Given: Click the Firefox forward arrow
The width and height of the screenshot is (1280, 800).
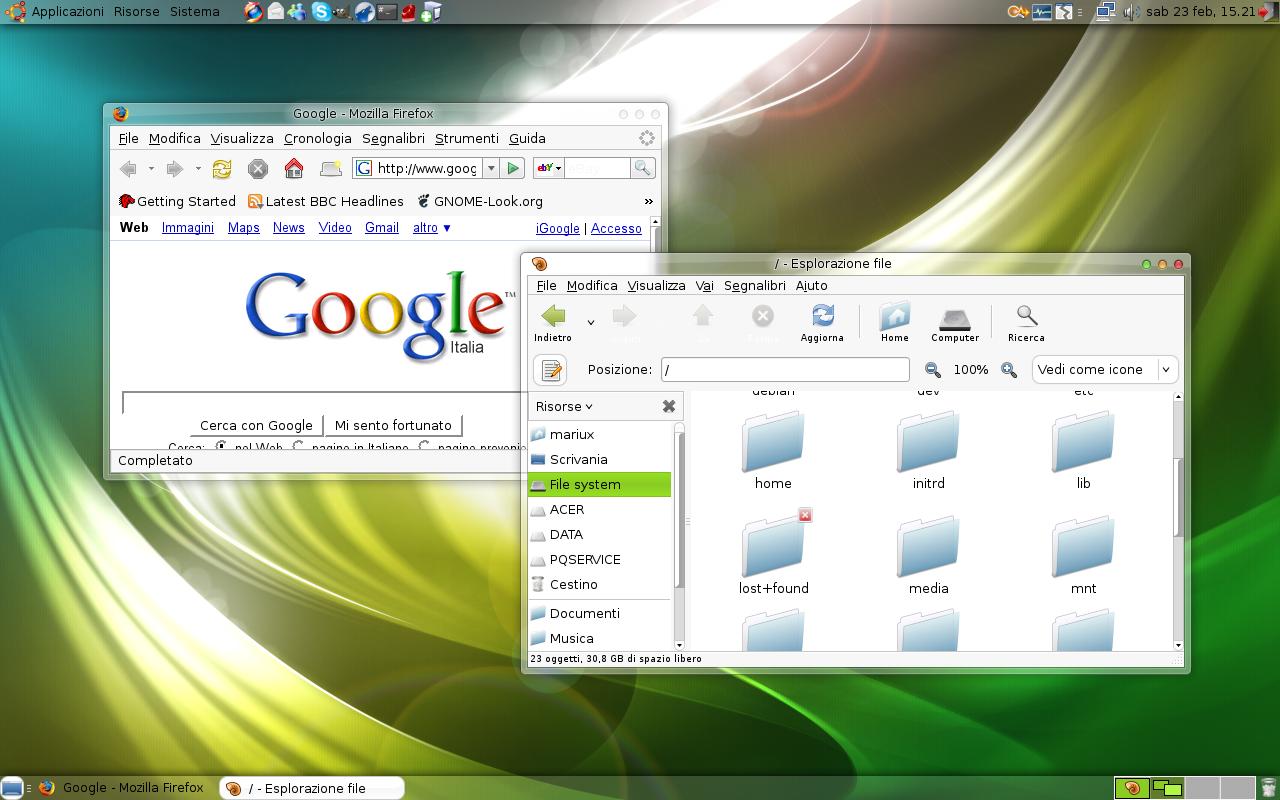Looking at the screenshot, I should (x=174, y=168).
